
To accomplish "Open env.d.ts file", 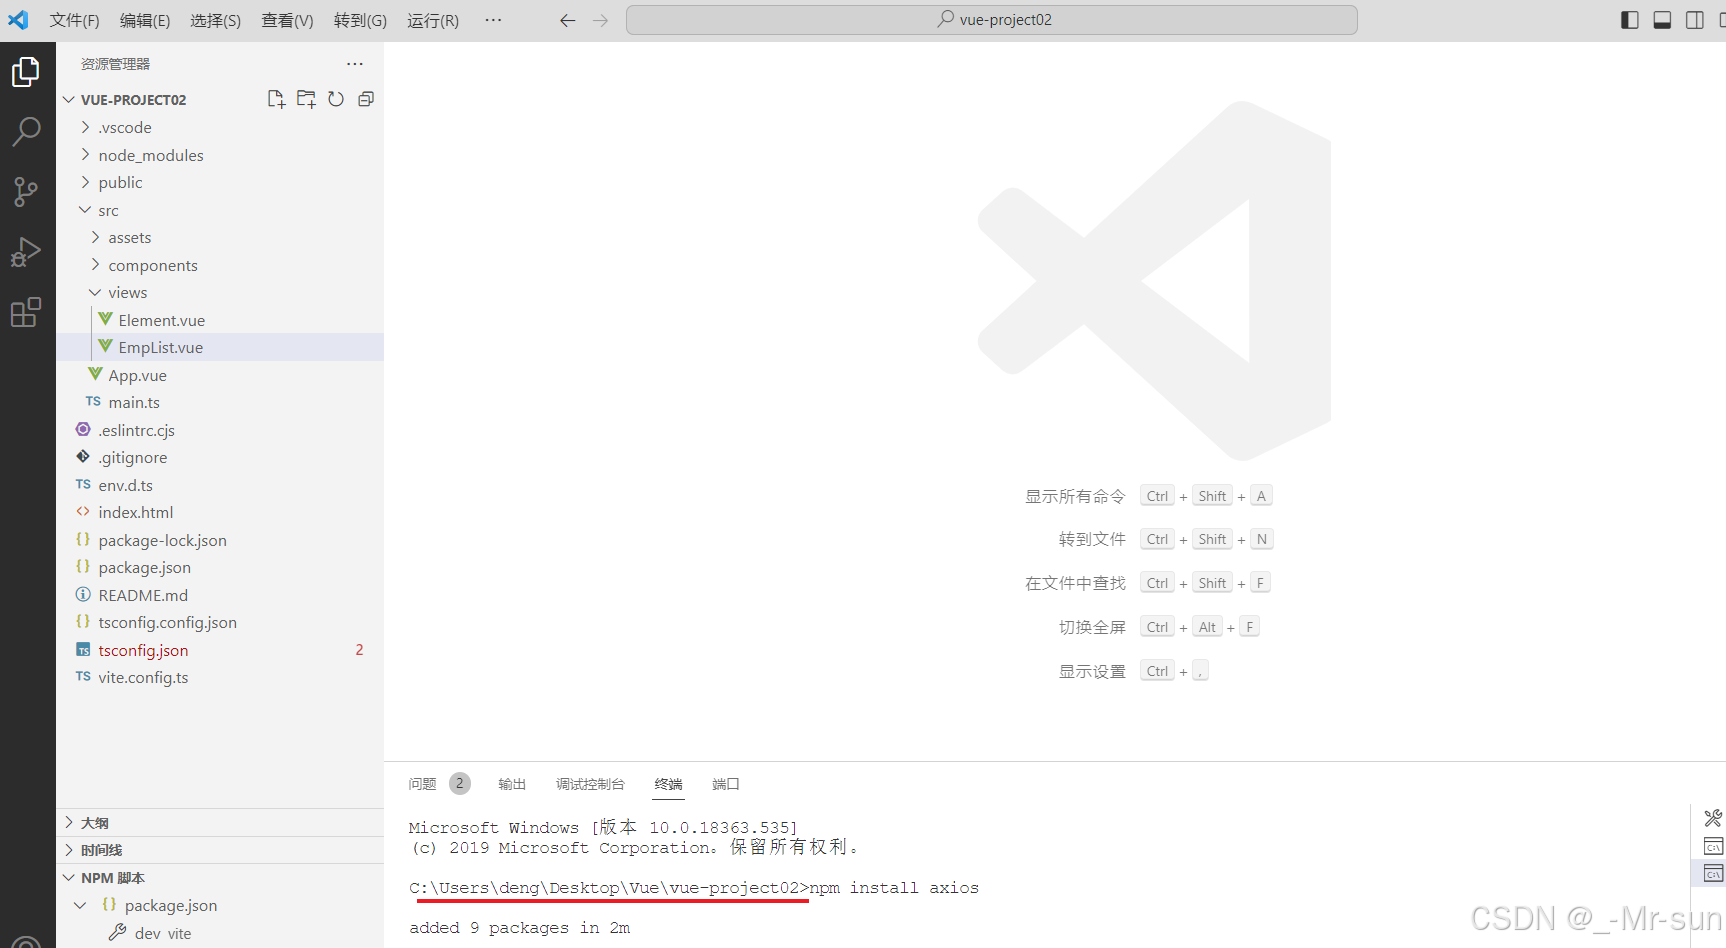I will click(x=220, y=485).
